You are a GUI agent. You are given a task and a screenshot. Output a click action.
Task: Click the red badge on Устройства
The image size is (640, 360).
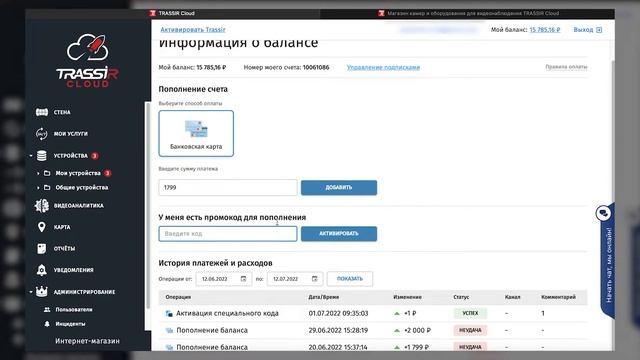(x=95, y=156)
